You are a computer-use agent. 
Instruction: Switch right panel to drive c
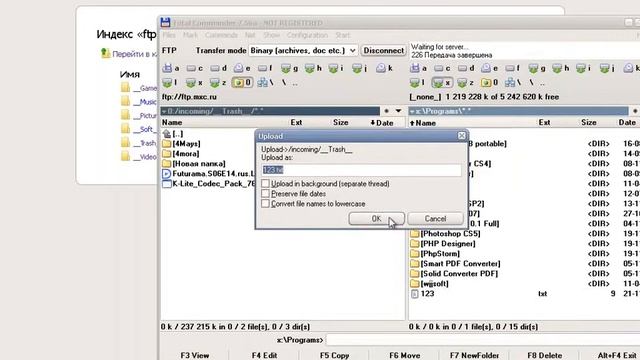pos(442,68)
